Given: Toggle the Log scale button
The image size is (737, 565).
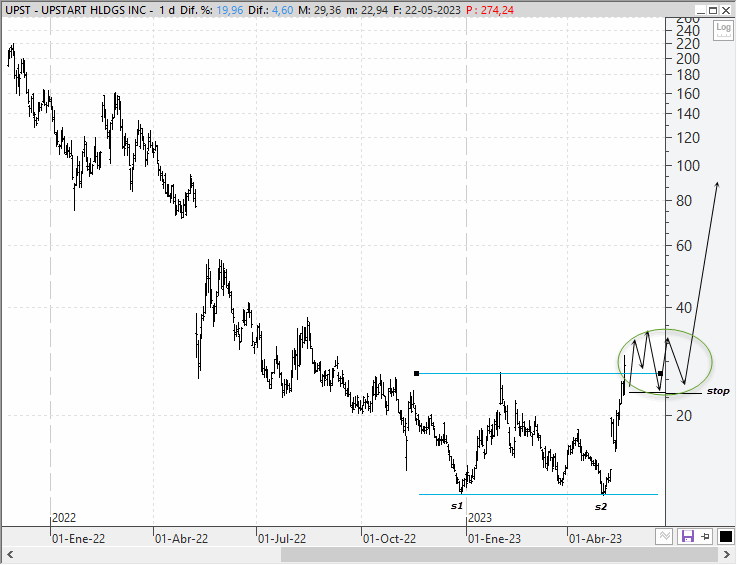Looking at the screenshot, I should 723,30.
